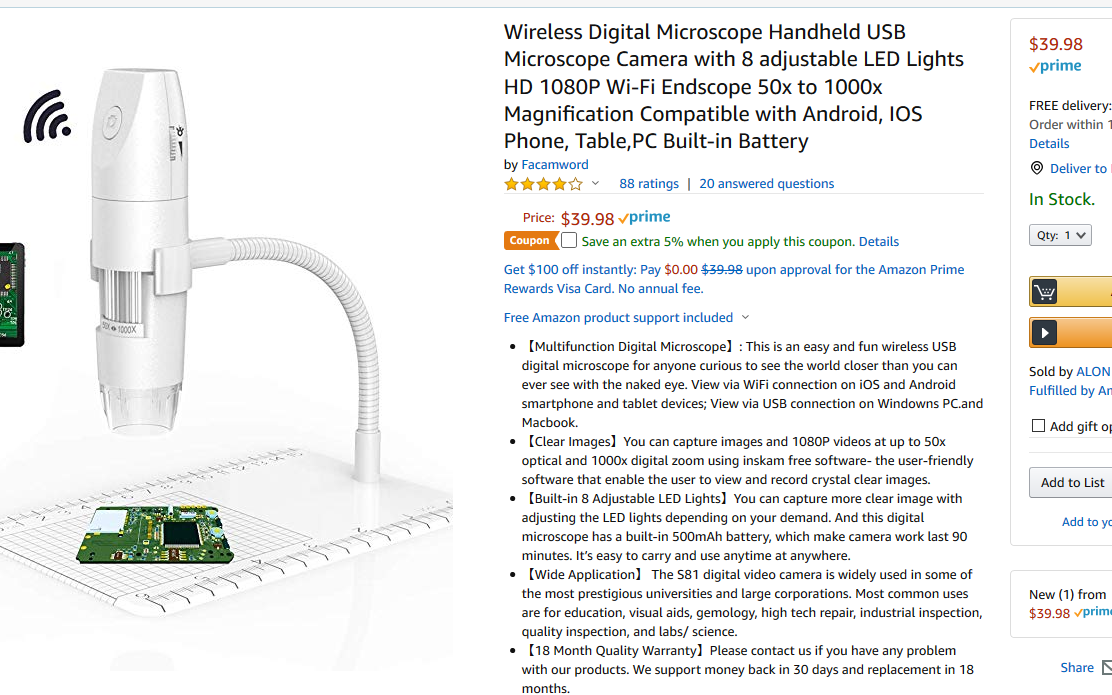The height and width of the screenshot is (695, 1112).
Task: Open the coupon Details link
Action: point(879,242)
